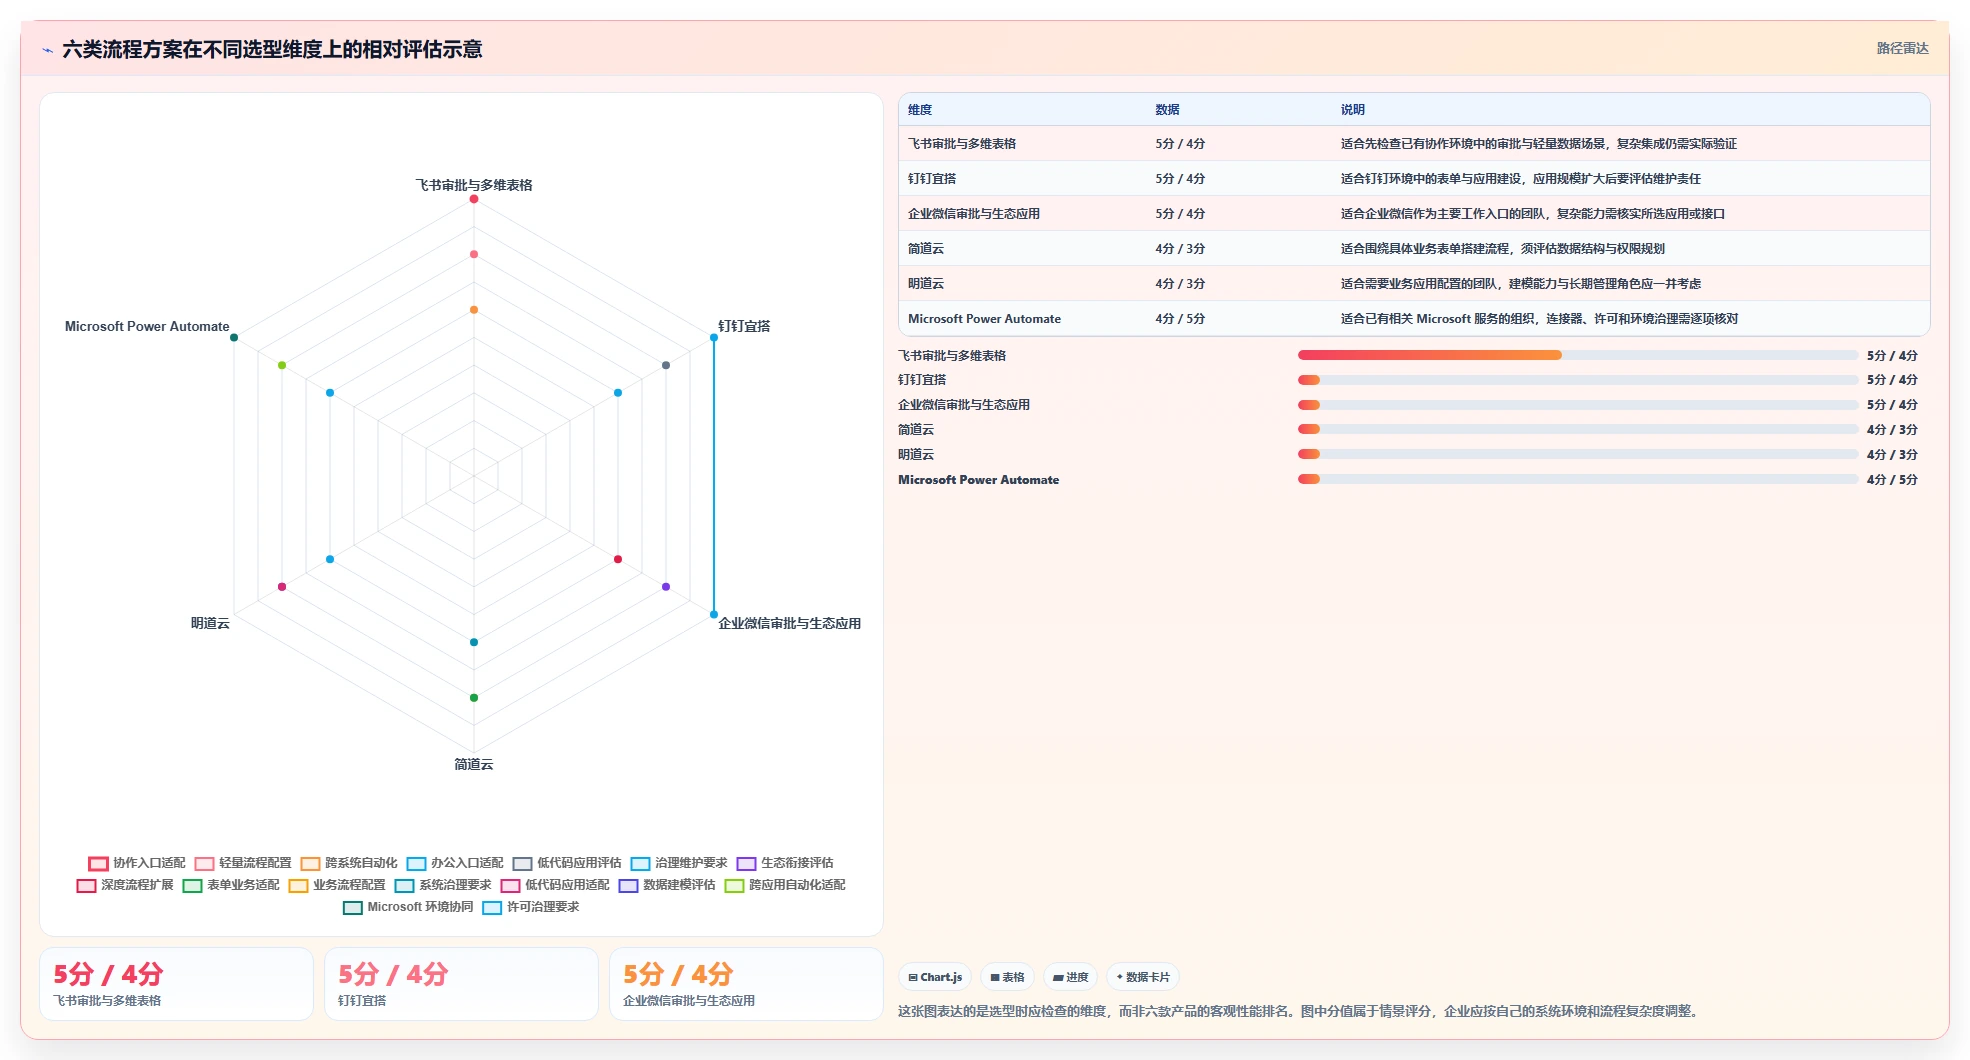Click the 钉钉宜搭 progress bar

tap(1578, 380)
